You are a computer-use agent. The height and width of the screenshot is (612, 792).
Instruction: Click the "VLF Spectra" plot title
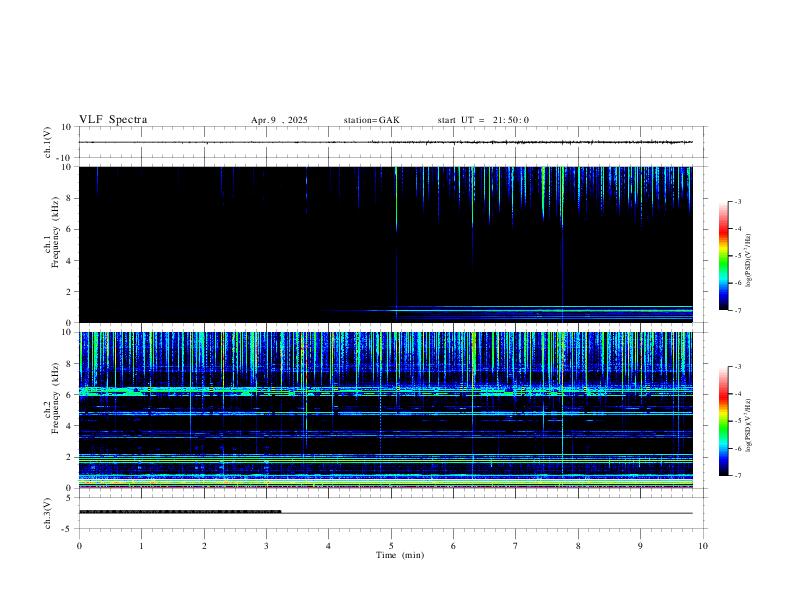pyautogui.click(x=113, y=120)
